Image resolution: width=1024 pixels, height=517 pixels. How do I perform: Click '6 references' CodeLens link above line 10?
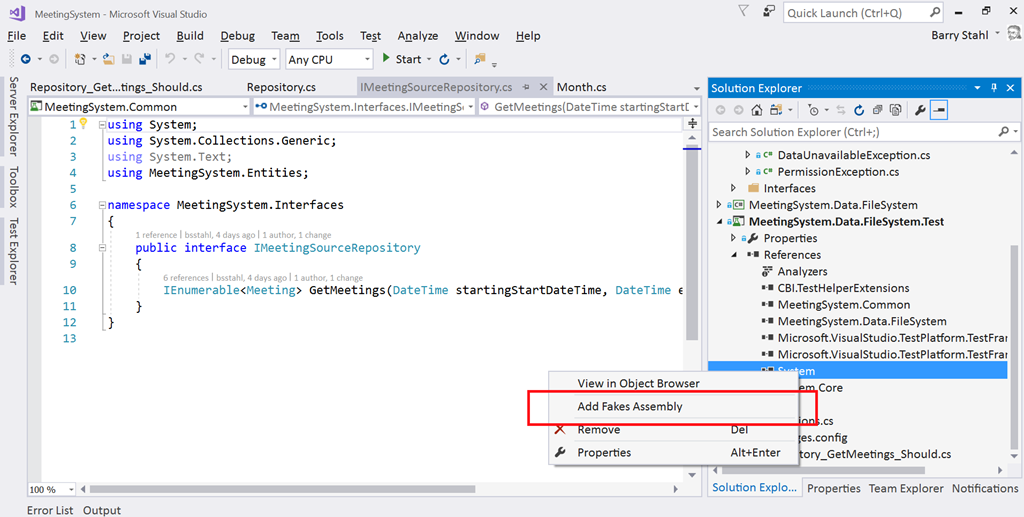[x=186, y=277]
